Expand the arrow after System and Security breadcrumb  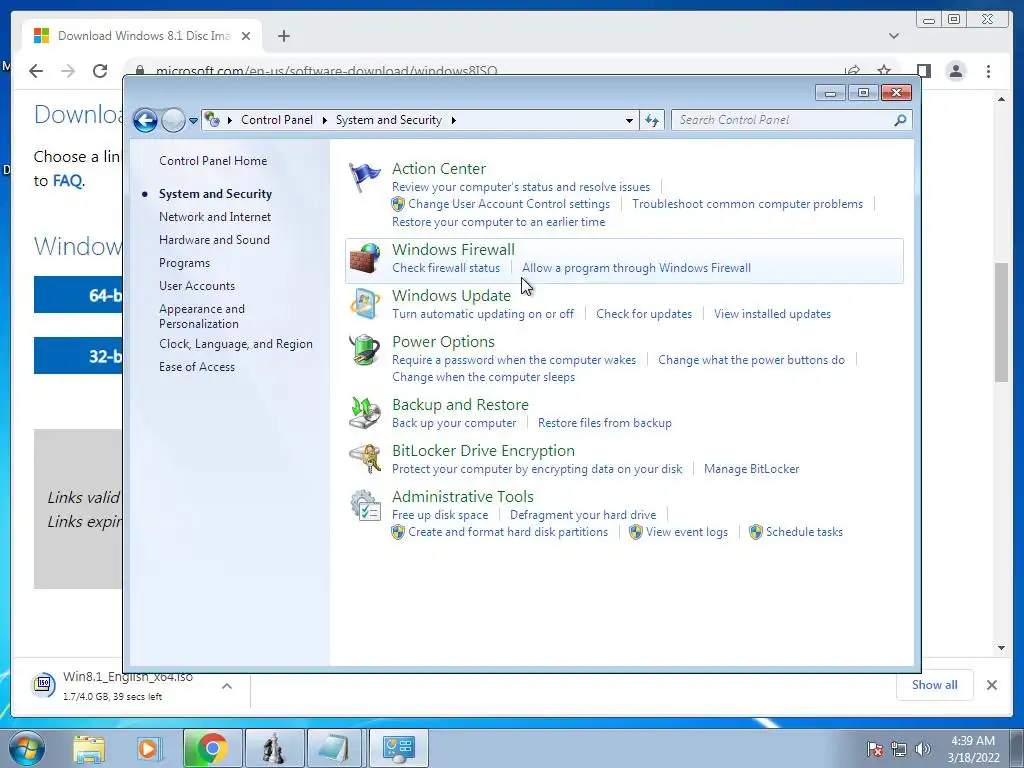[x=453, y=120]
